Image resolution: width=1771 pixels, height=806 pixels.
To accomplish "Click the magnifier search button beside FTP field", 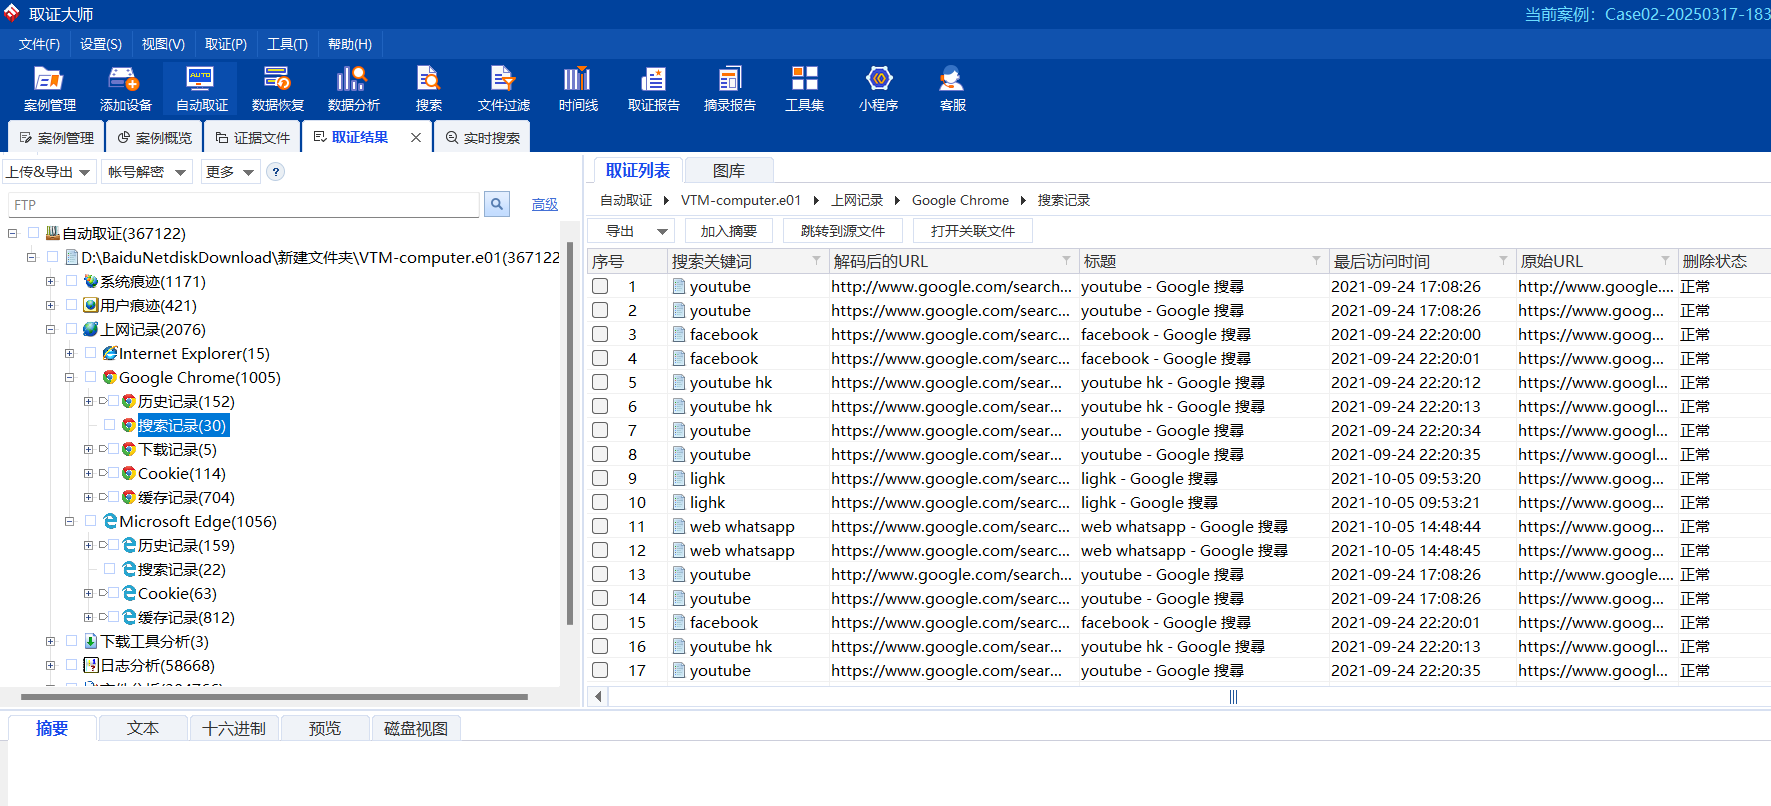I will (497, 204).
